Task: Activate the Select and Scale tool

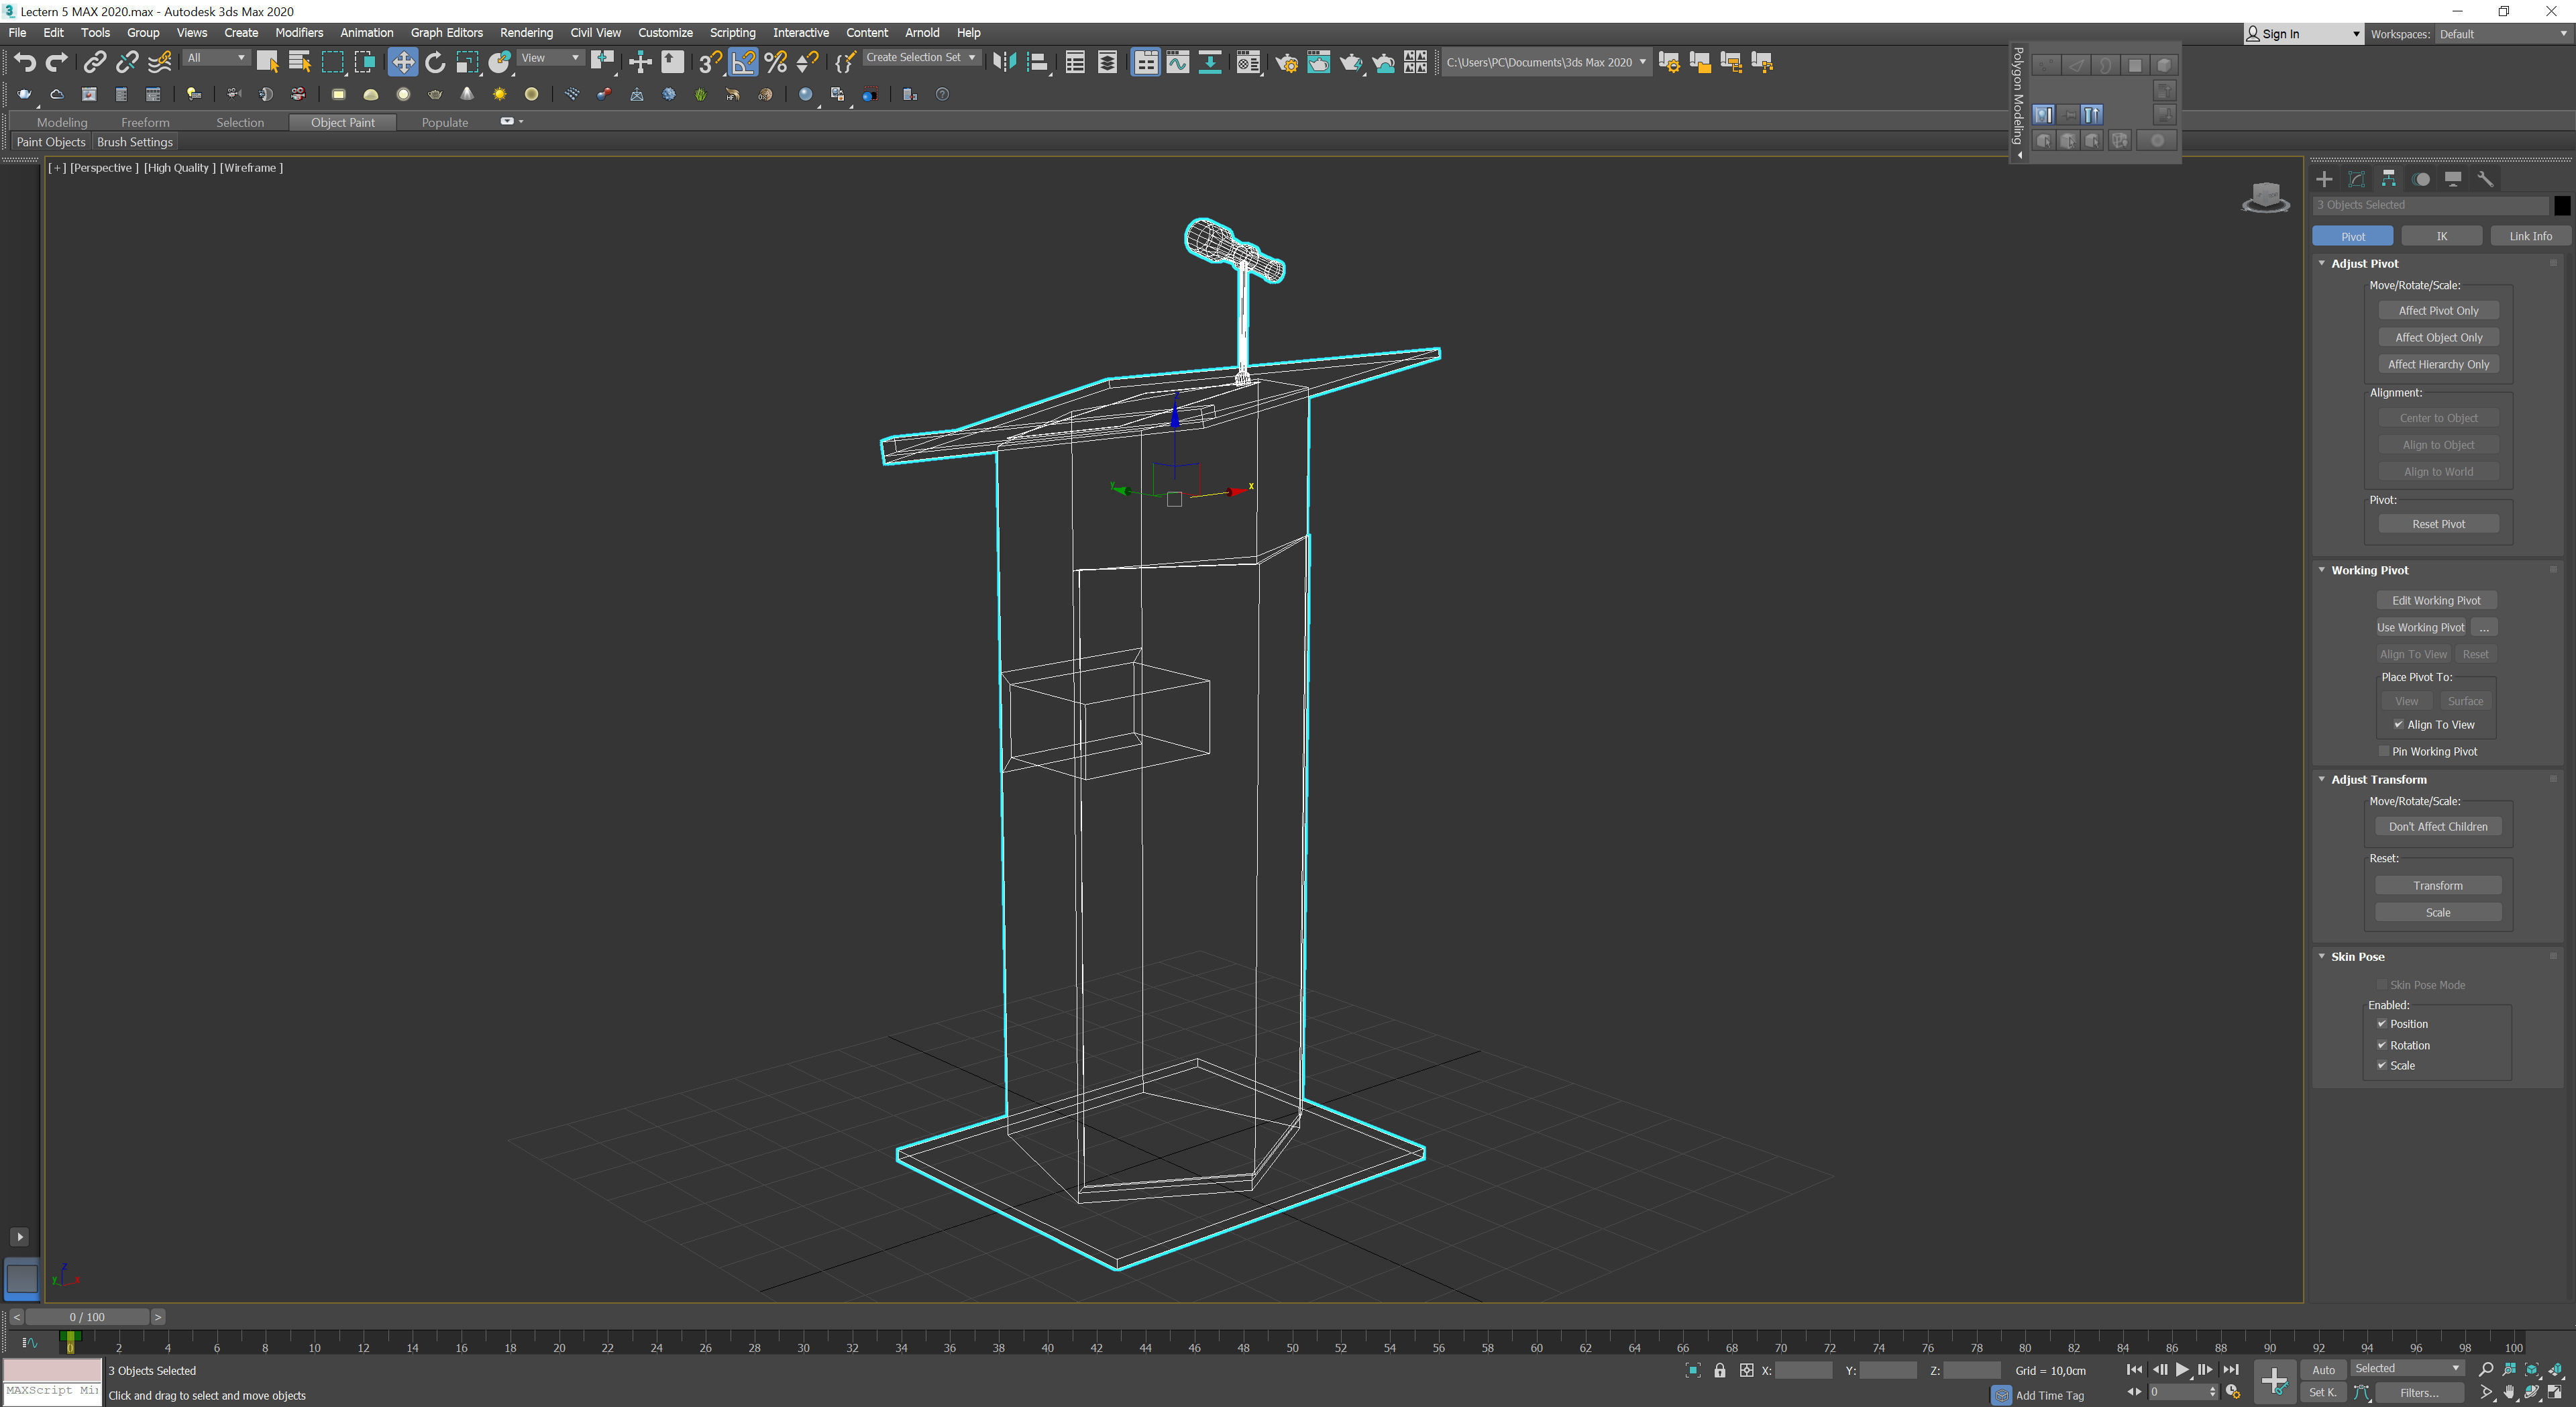Action: pyautogui.click(x=467, y=62)
